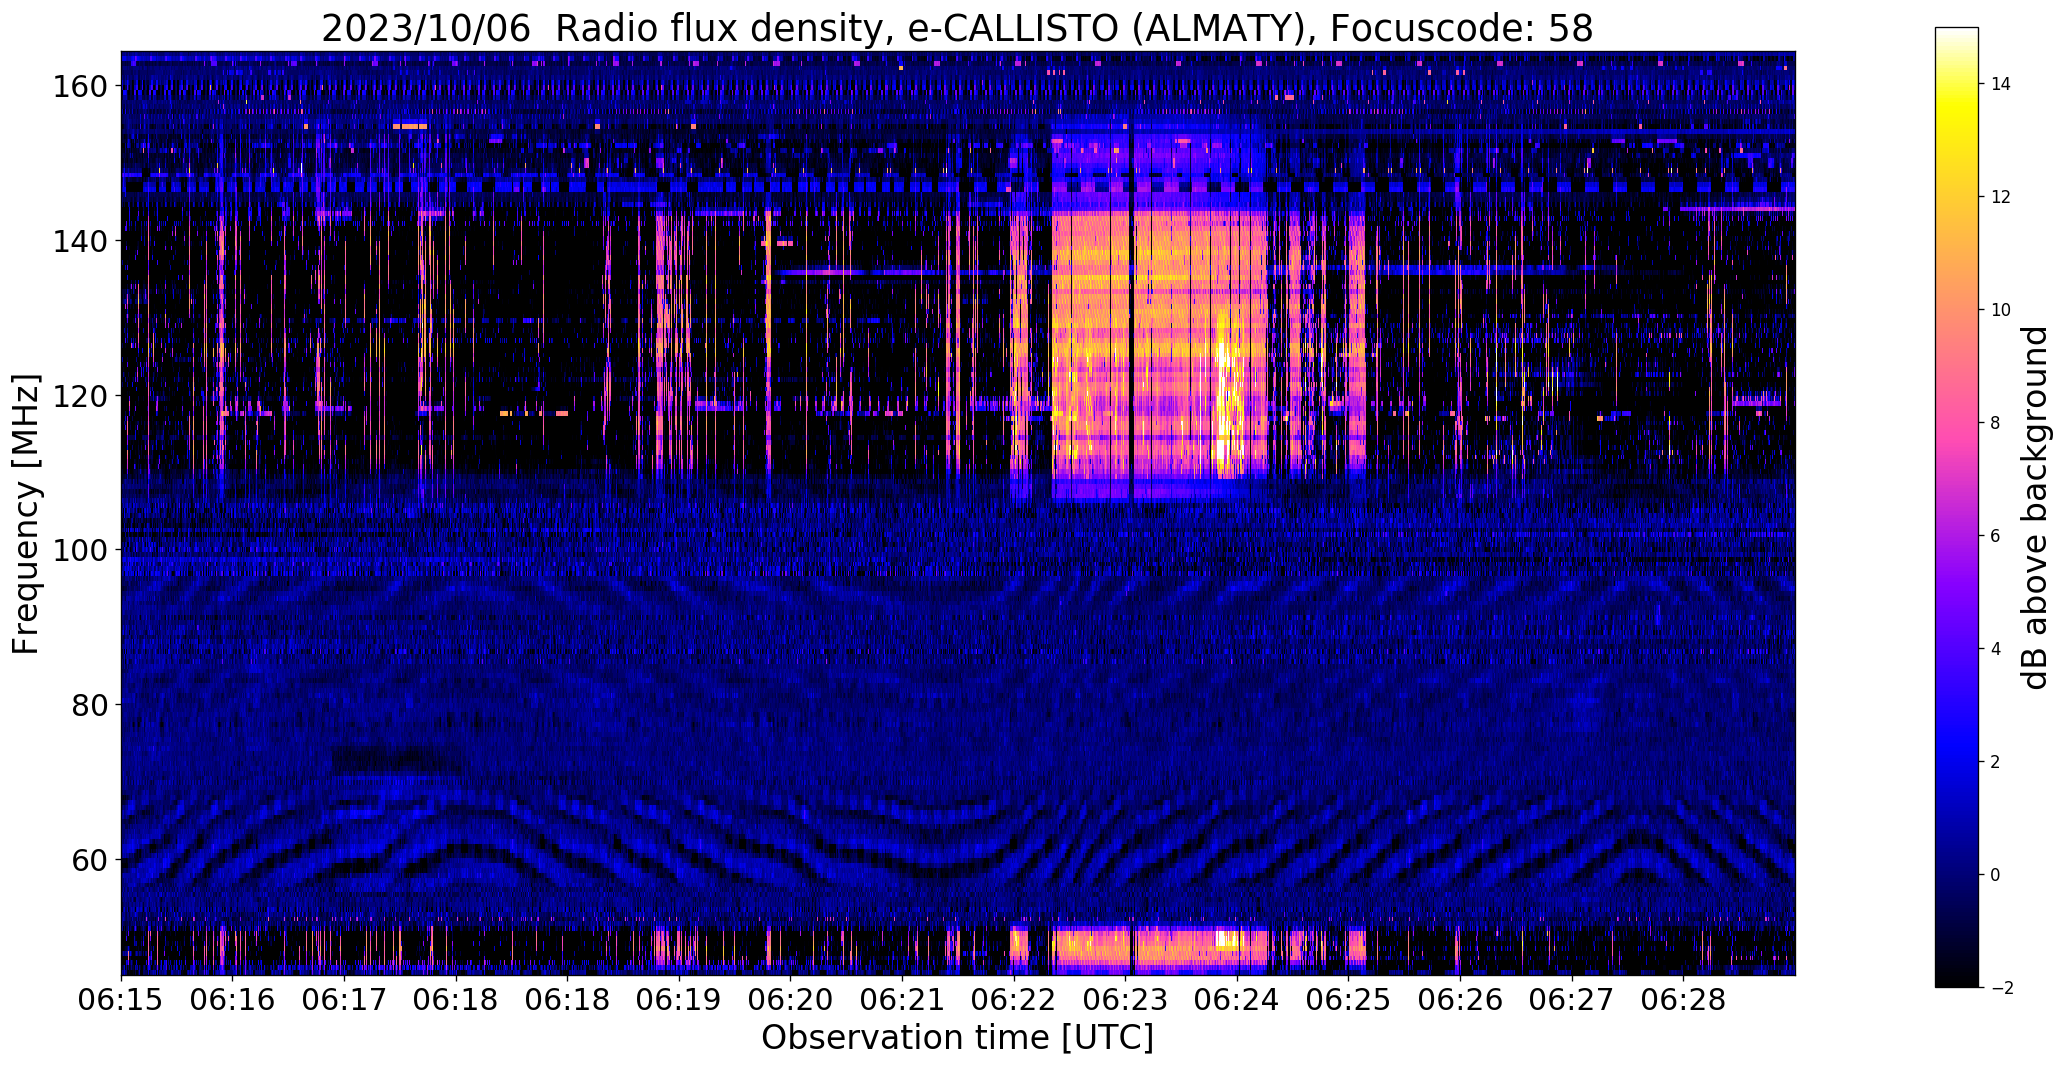This screenshot has height=1067, width=2066.
Task: Click the 06:28 time tick label
Action: (1683, 1001)
